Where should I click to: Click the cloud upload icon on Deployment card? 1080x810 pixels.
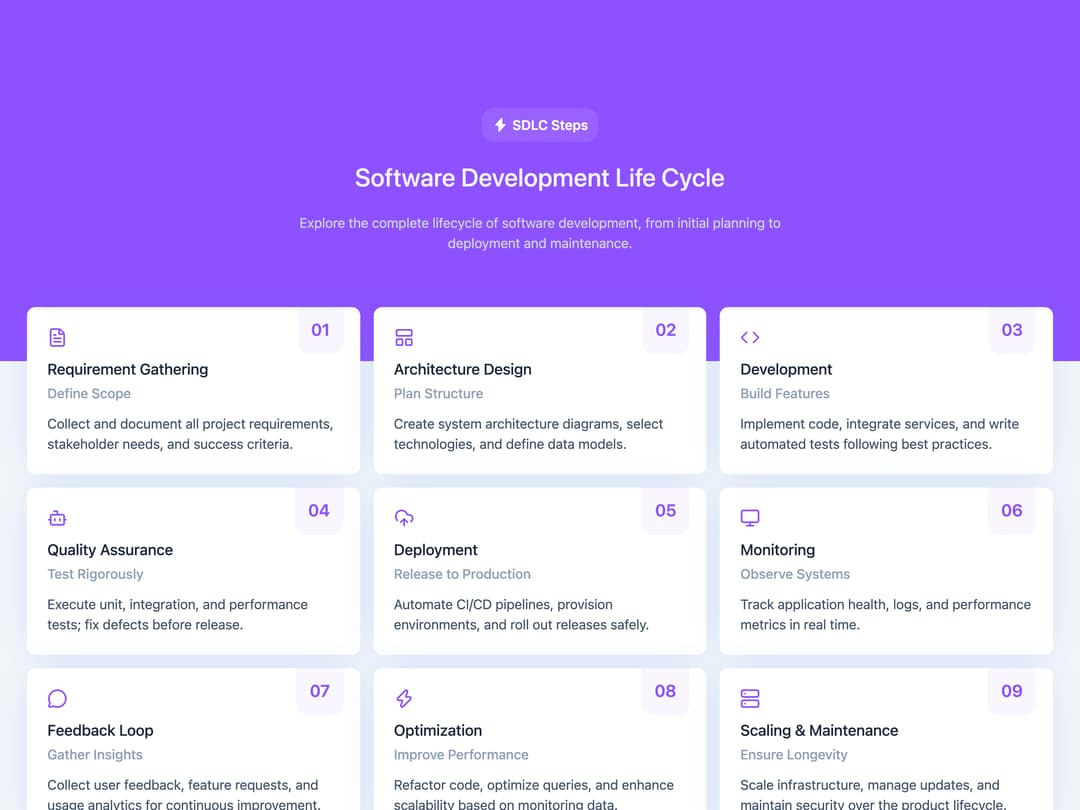(404, 518)
